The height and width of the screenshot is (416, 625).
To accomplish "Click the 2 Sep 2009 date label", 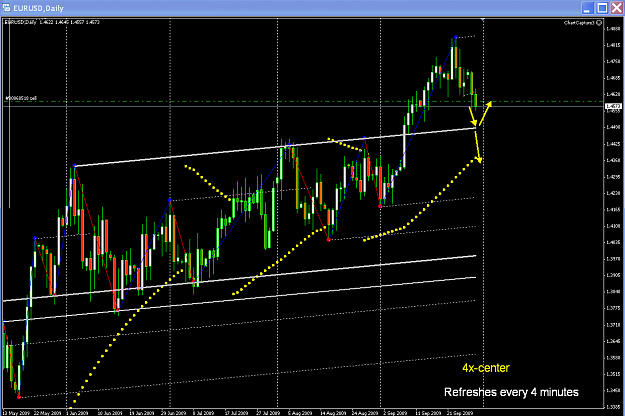I will (395, 413).
